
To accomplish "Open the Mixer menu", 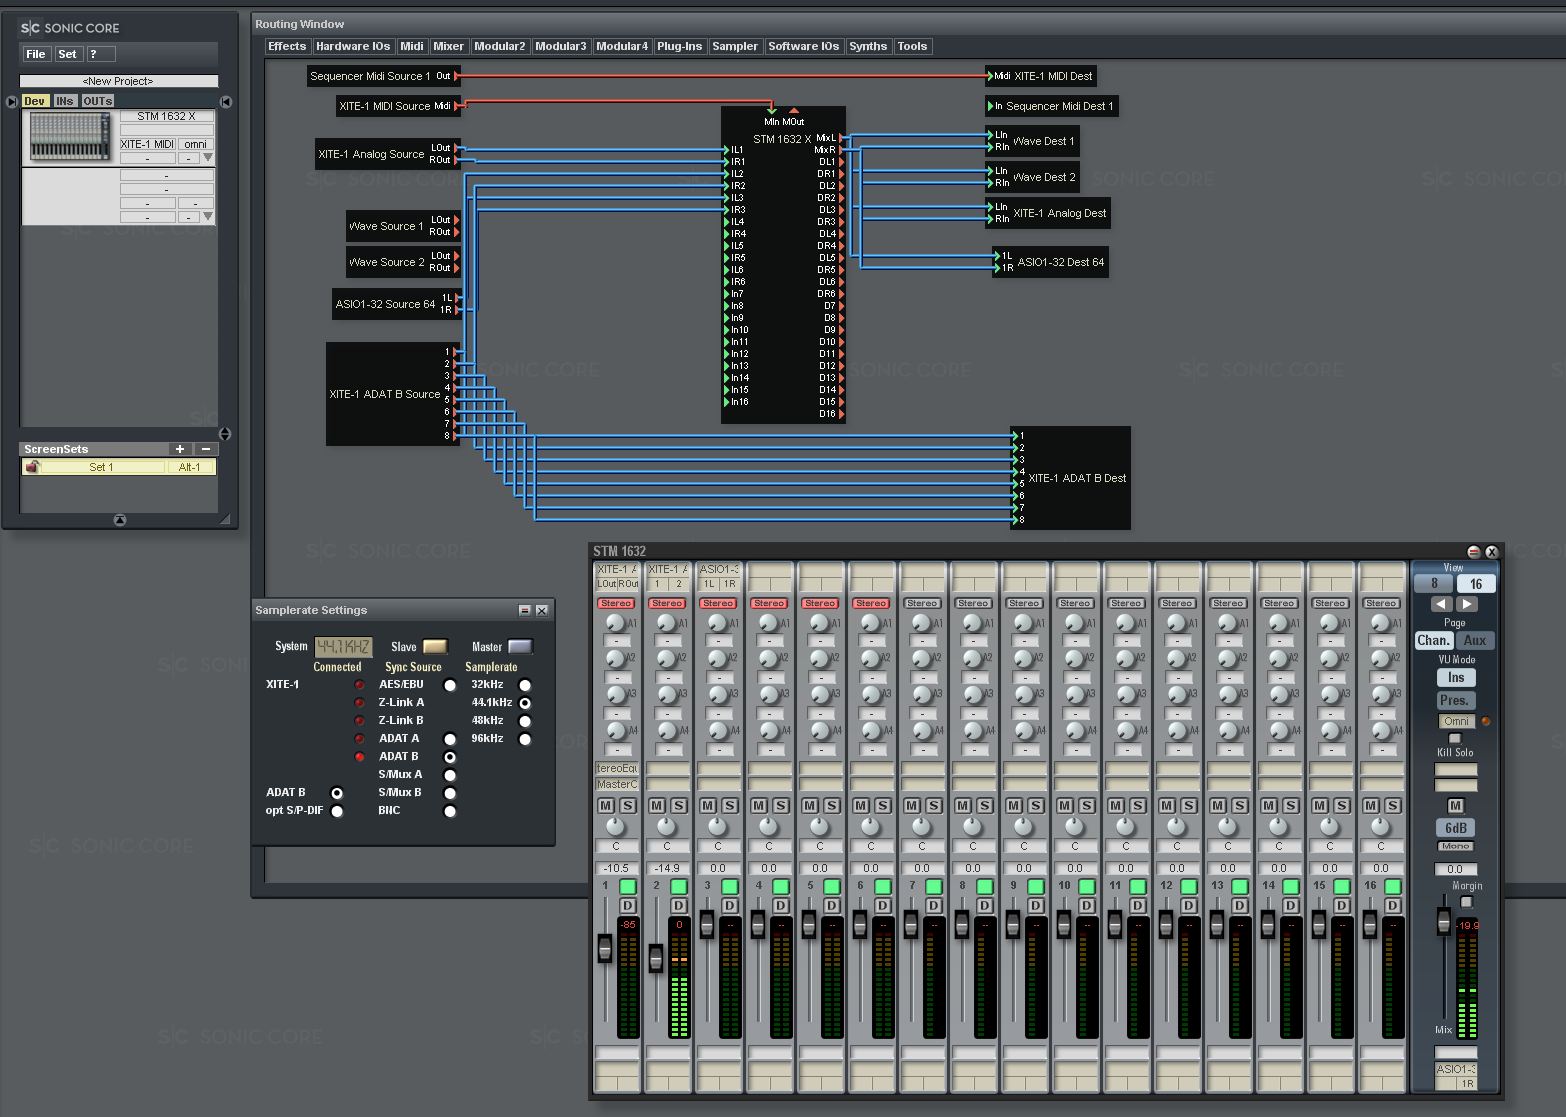I will 448,46.
